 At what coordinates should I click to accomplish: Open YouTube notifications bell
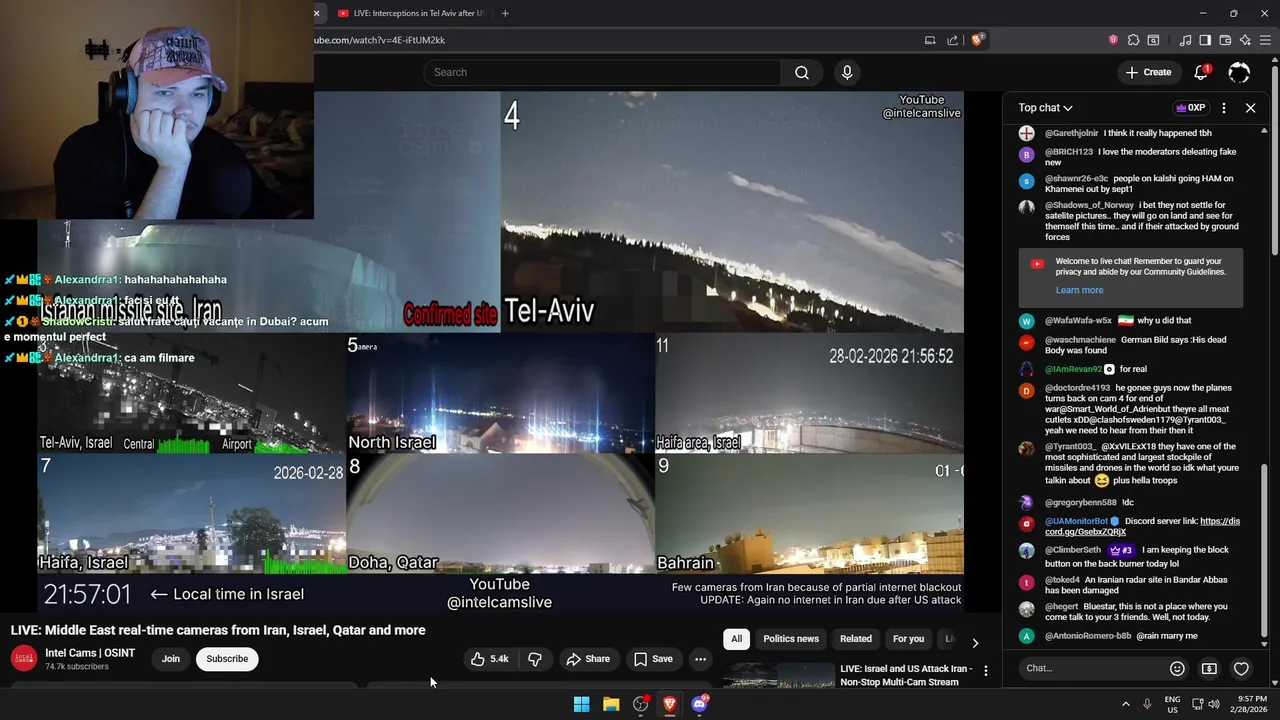[1202, 72]
